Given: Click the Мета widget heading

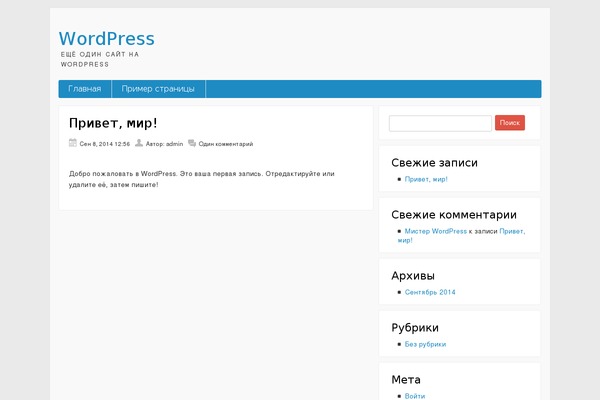Looking at the screenshot, I should coord(406,380).
